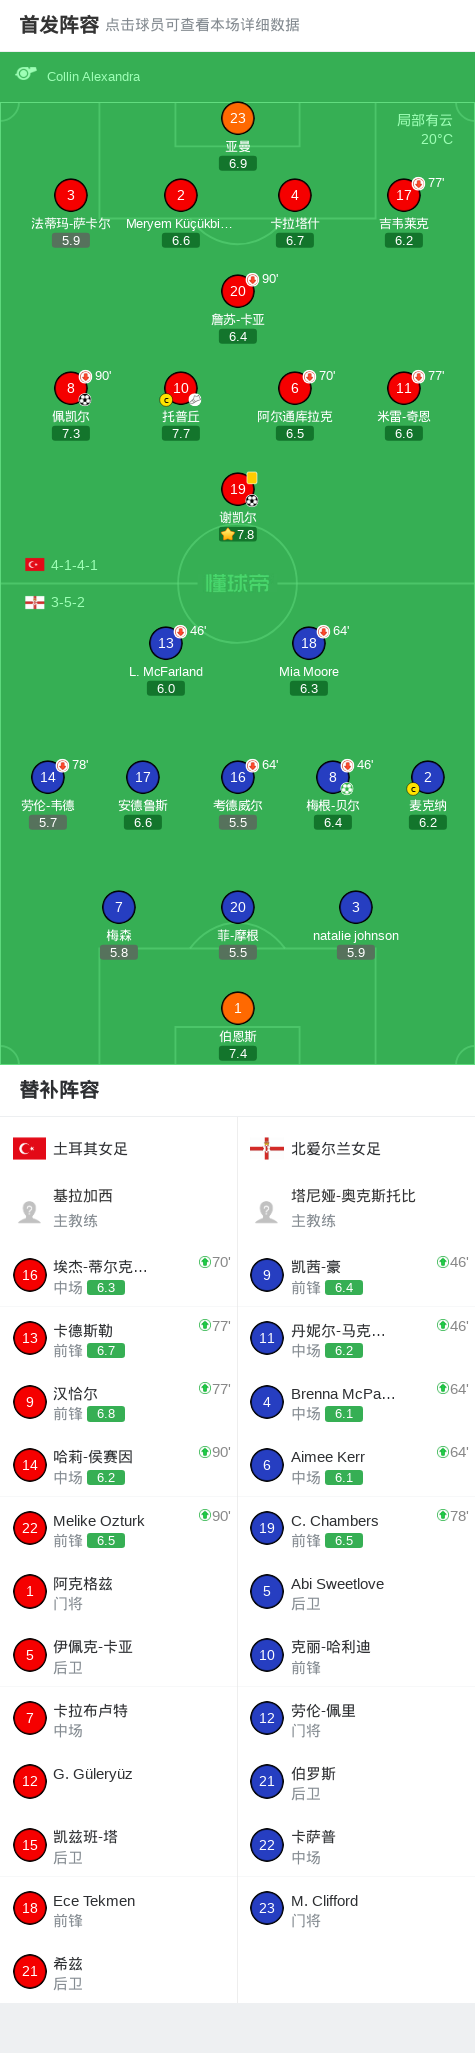The height and width of the screenshot is (2053, 475).
Task: Select substitute number 23 M. Clifford
Action: pyautogui.click(x=356, y=1909)
